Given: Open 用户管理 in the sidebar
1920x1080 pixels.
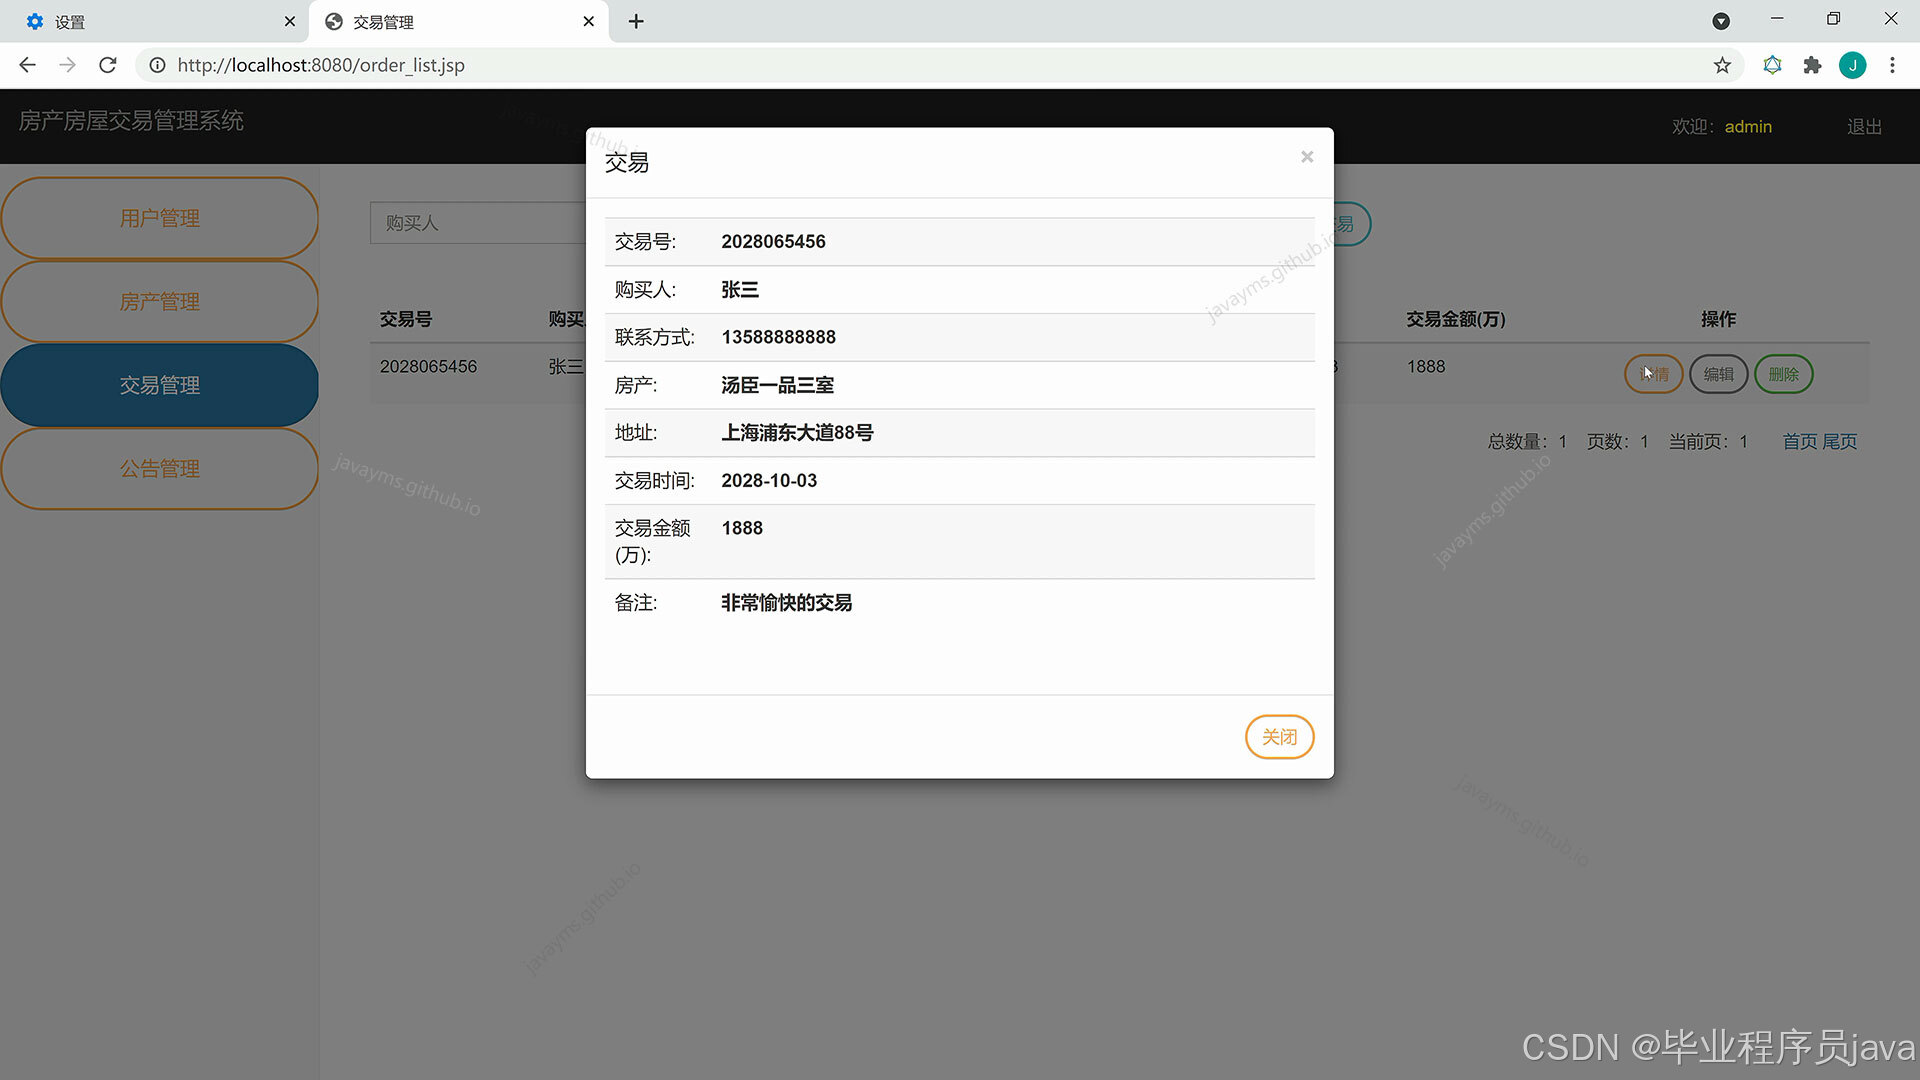Looking at the screenshot, I should pos(160,217).
